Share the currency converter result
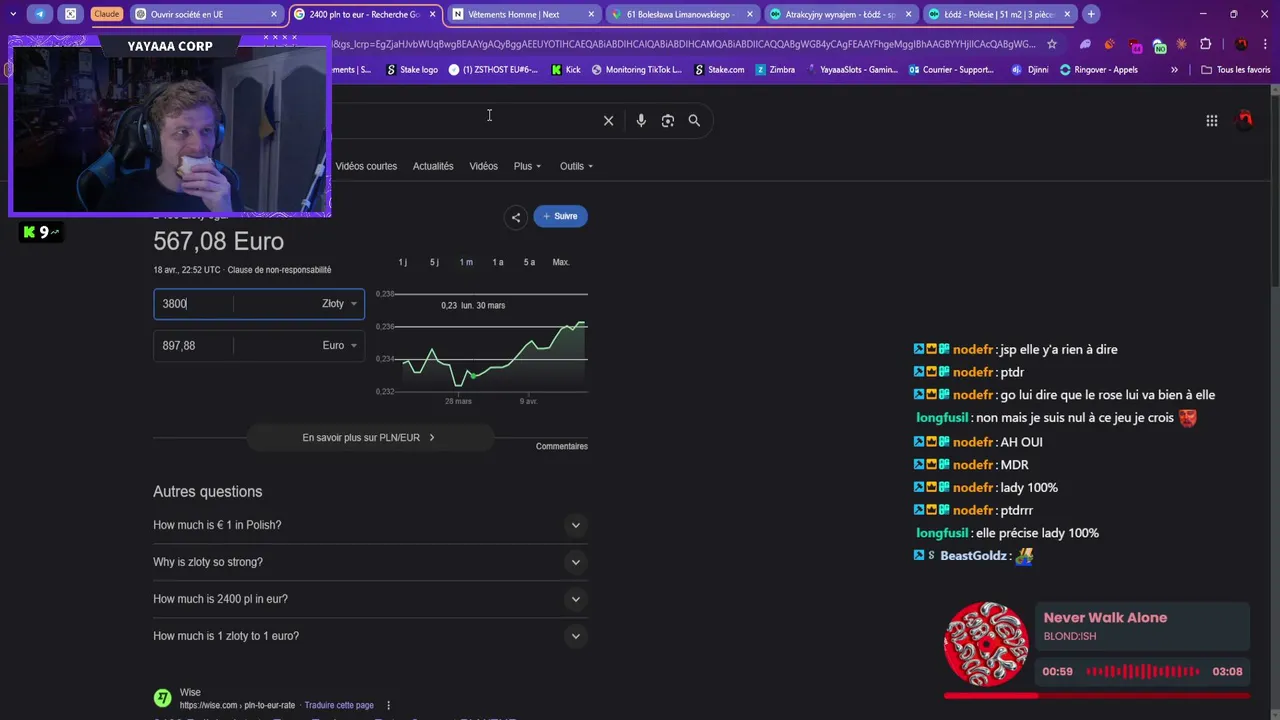Screen dimensions: 1280x720 point(515,216)
